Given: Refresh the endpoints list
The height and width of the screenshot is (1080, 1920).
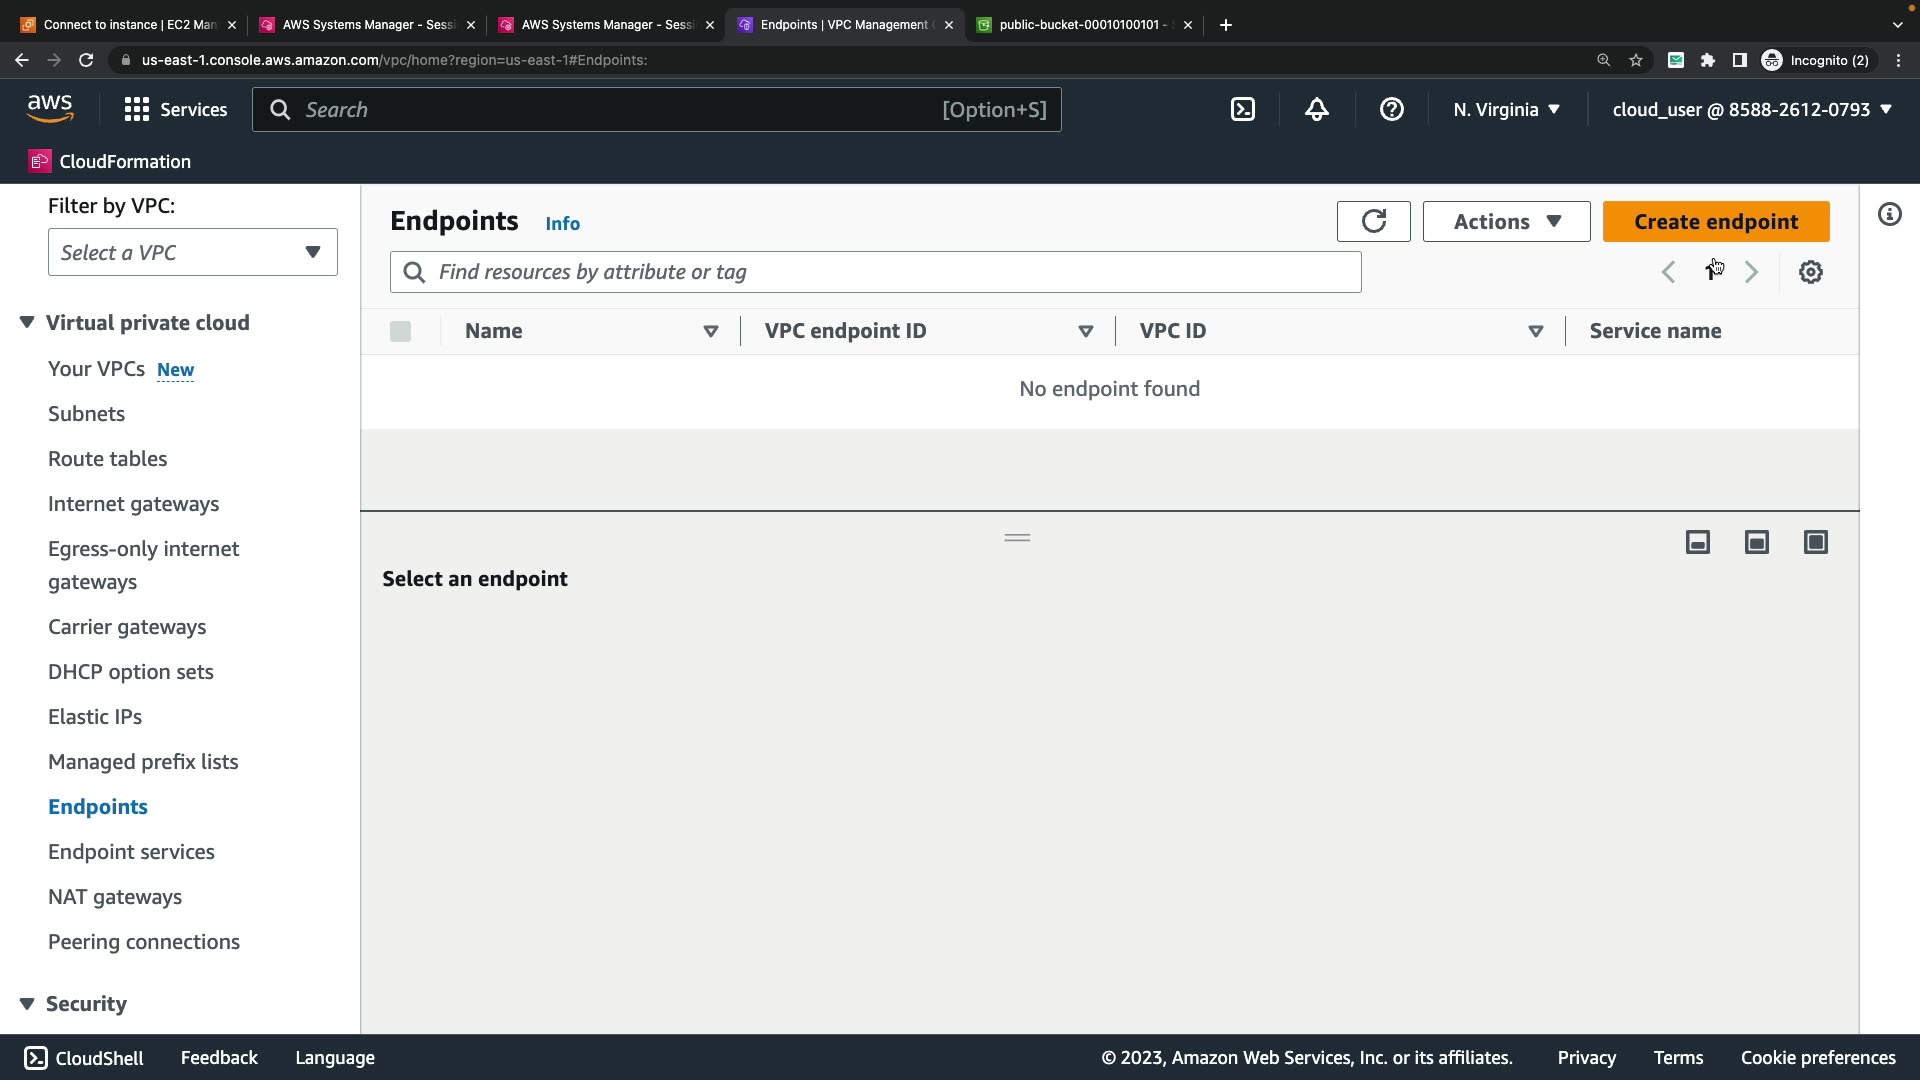Looking at the screenshot, I should click(1373, 222).
